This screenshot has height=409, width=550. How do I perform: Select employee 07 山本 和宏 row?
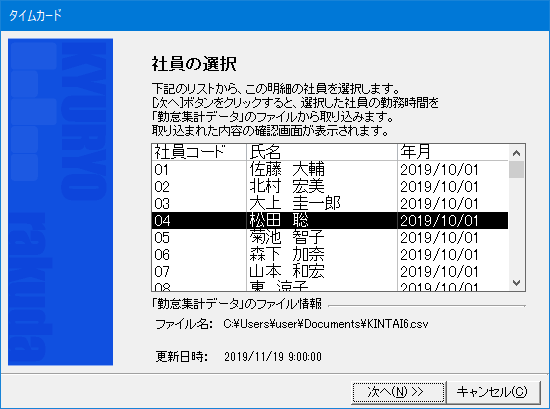330,271
